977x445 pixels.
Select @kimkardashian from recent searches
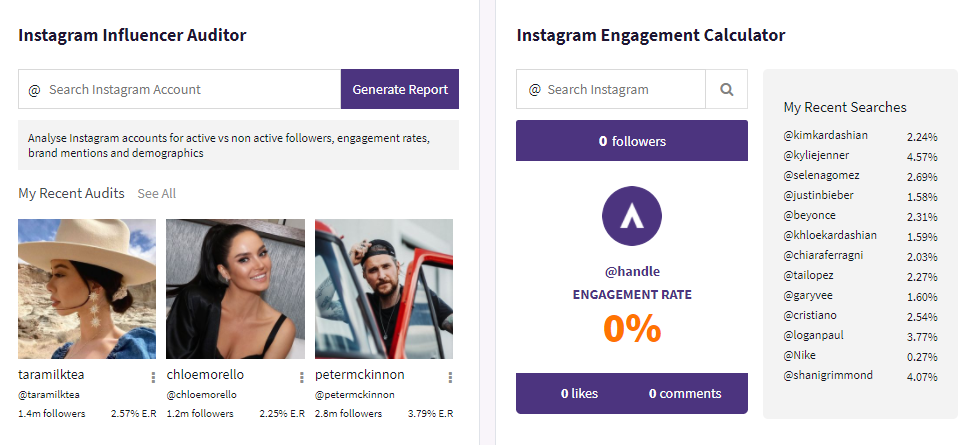[x=826, y=136]
